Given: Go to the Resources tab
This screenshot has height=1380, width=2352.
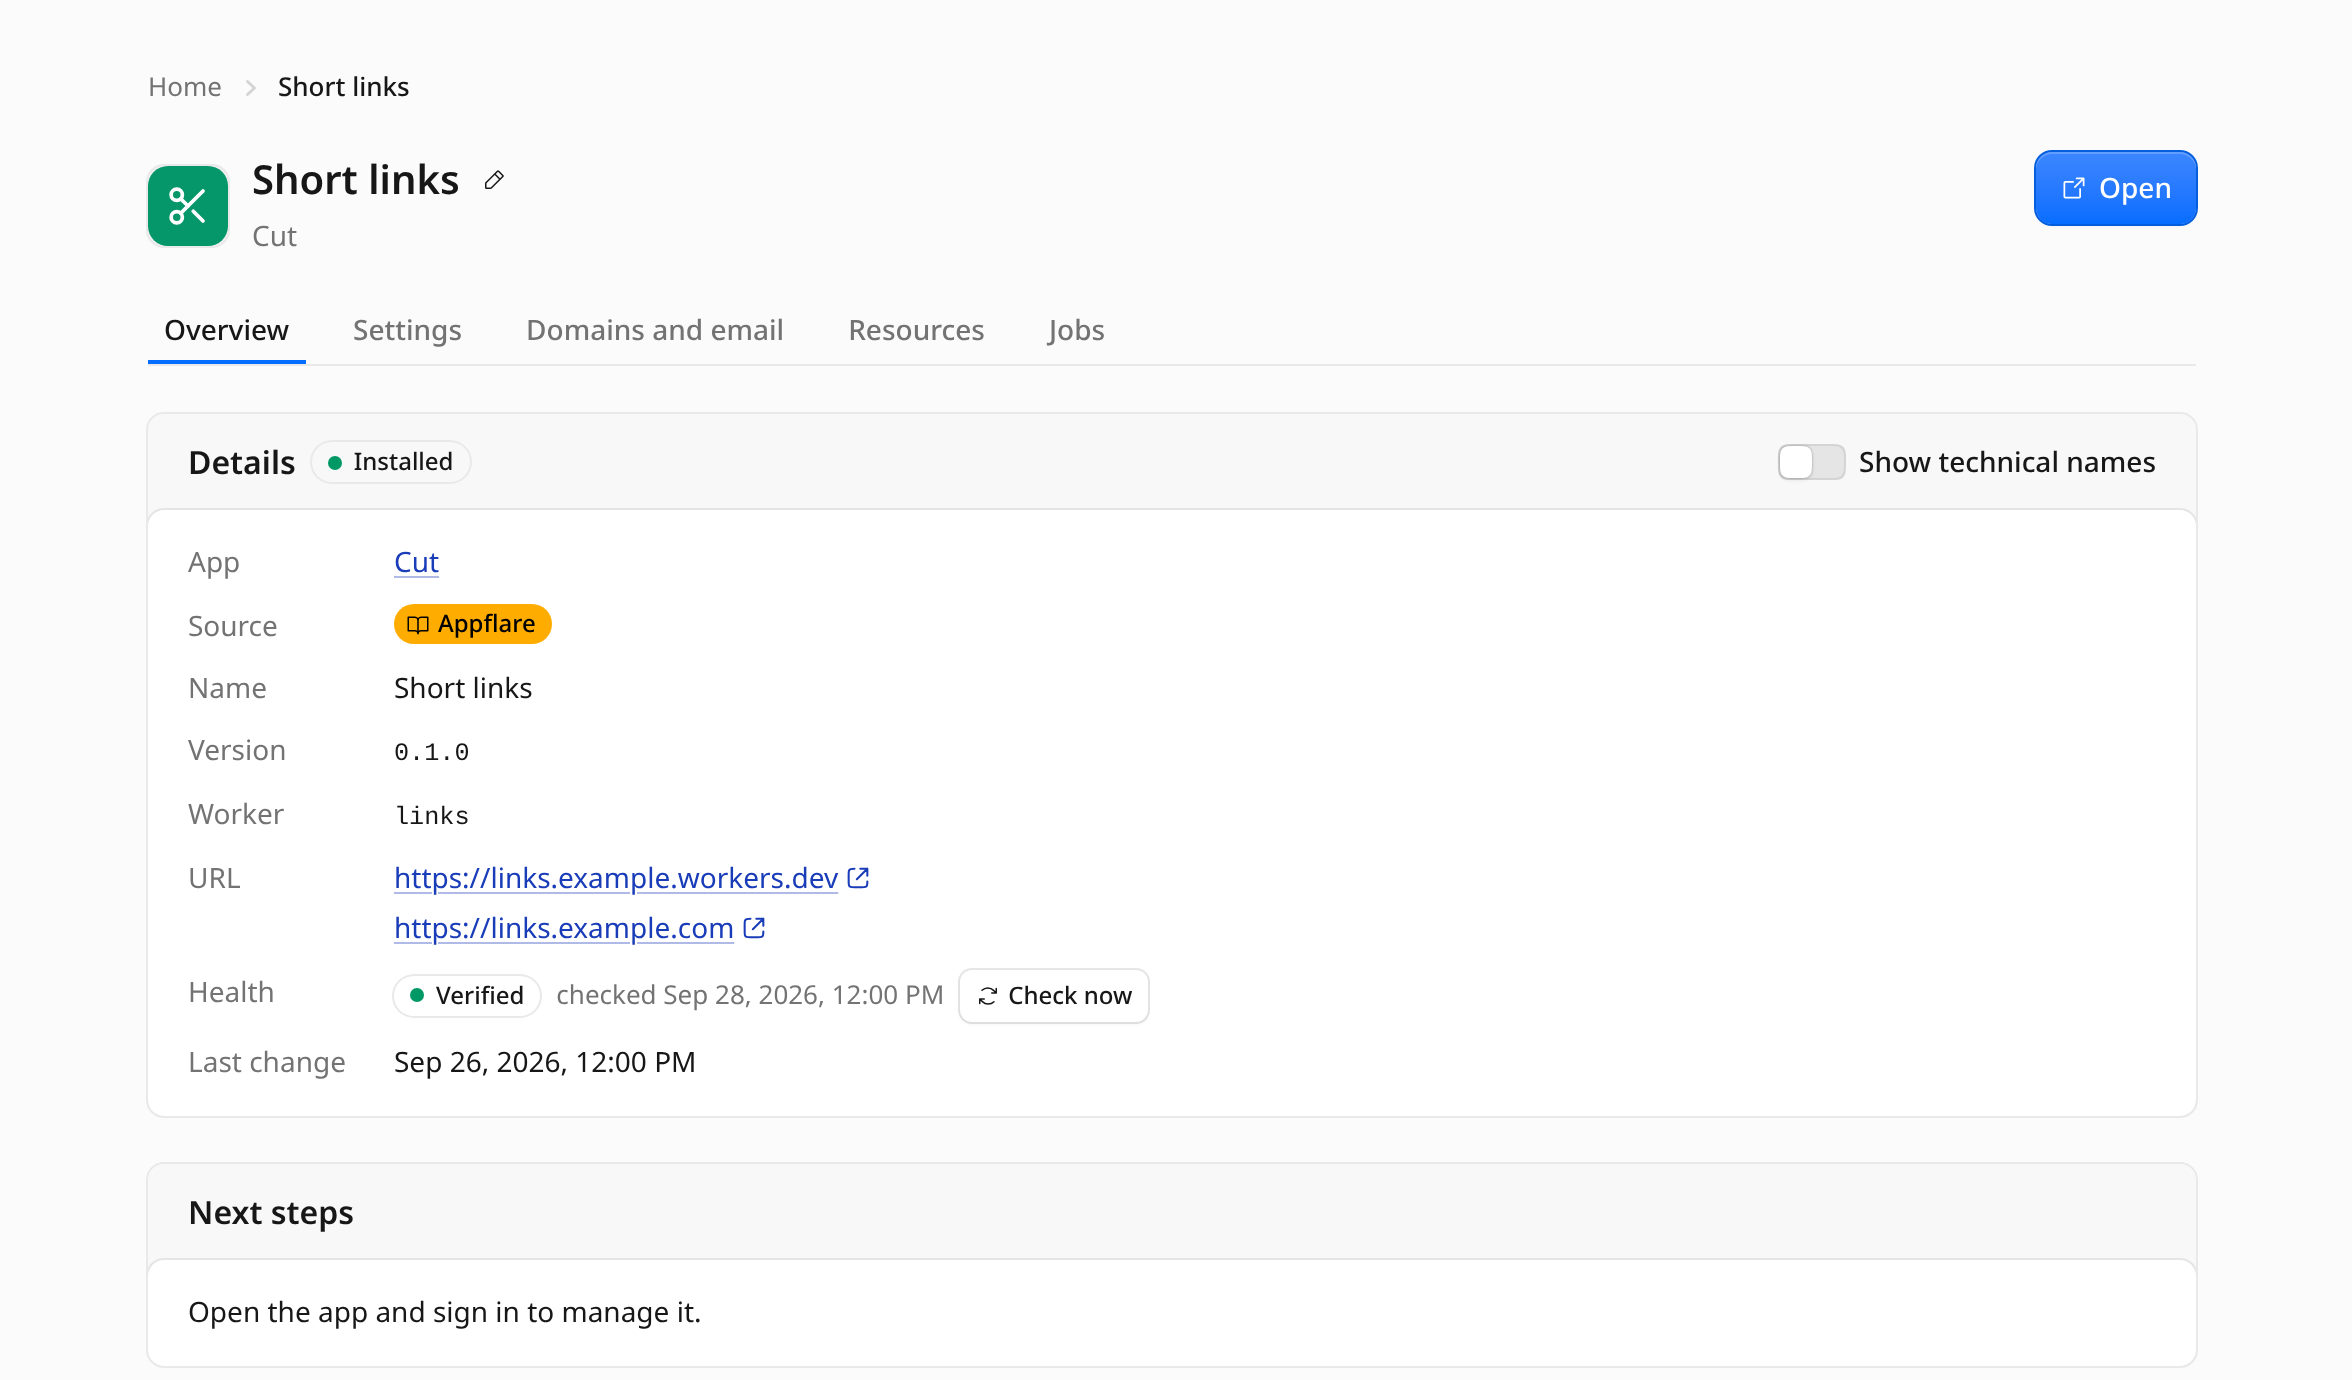Looking at the screenshot, I should pyautogui.click(x=916, y=331).
